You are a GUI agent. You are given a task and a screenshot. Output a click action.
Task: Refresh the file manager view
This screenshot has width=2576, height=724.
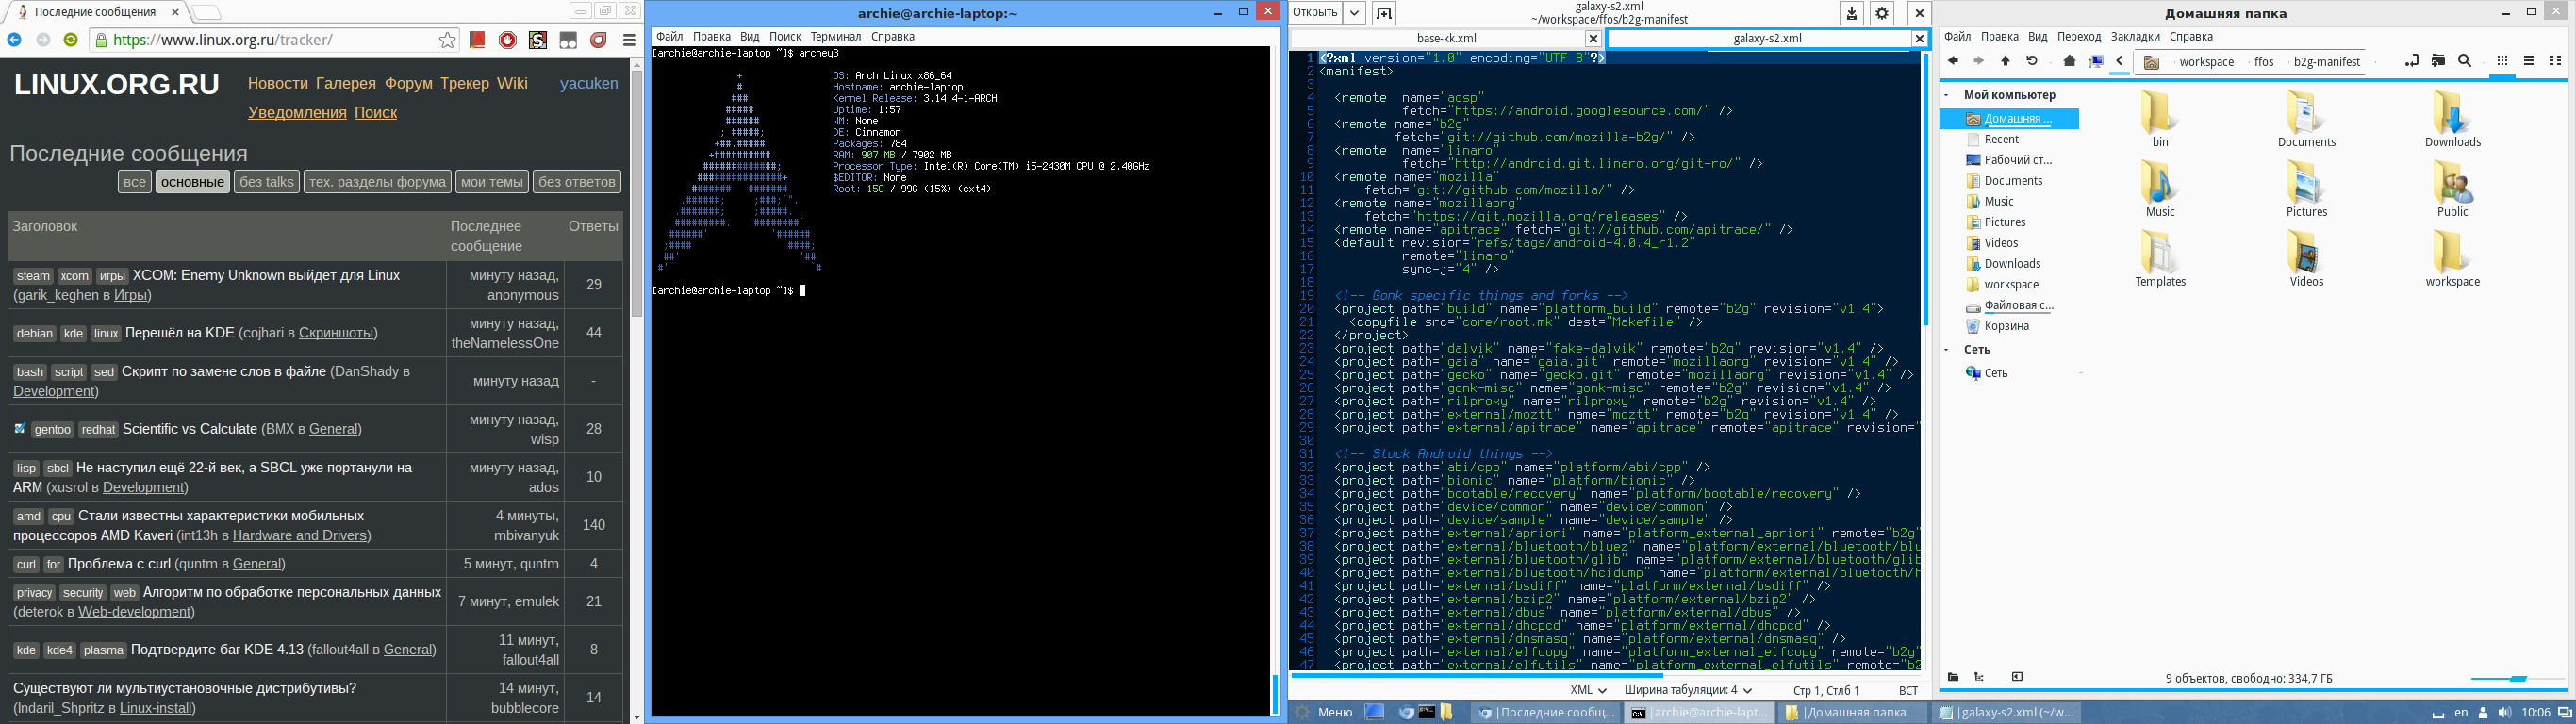pyautogui.click(x=2032, y=61)
